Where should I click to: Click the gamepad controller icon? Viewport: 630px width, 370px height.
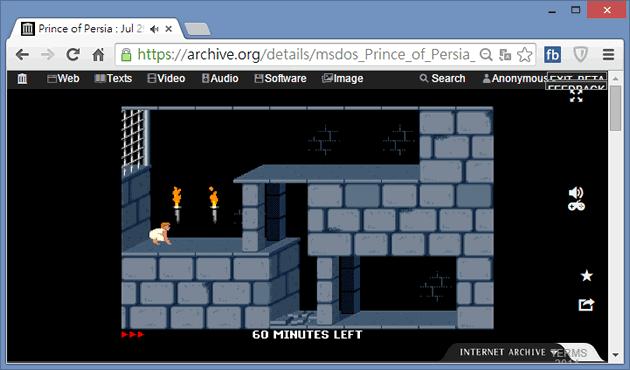(x=576, y=206)
